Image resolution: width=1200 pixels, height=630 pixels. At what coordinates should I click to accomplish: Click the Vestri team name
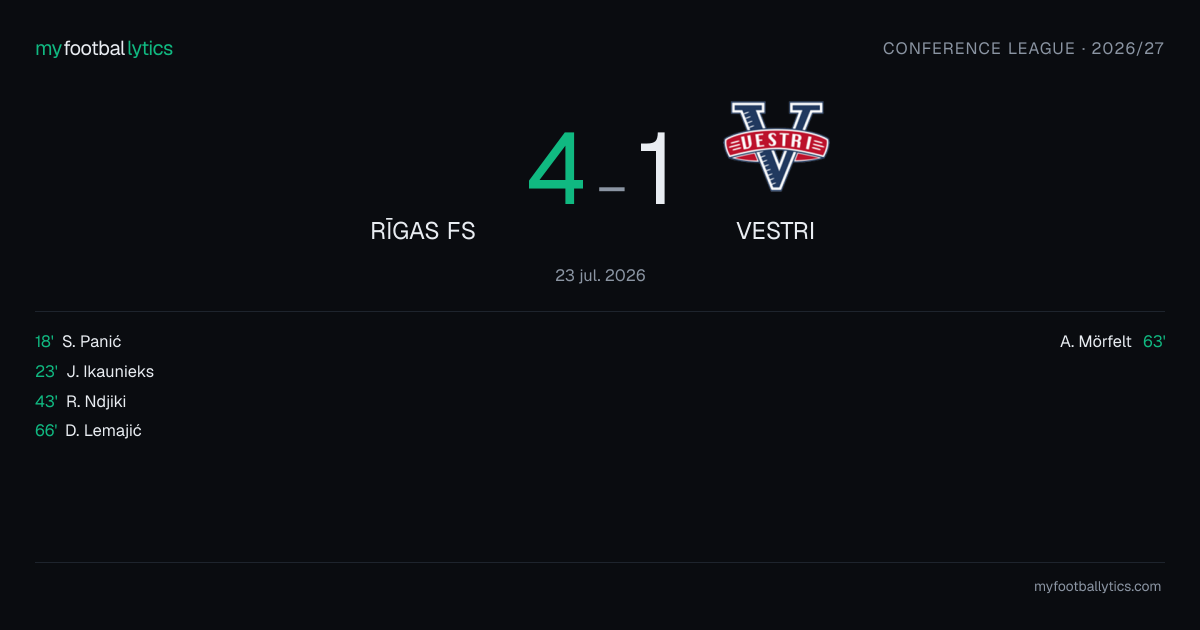click(776, 231)
